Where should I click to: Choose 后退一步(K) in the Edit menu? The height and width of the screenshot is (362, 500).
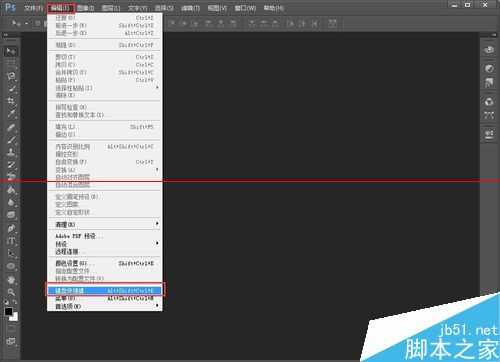pyautogui.click(x=105, y=33)
